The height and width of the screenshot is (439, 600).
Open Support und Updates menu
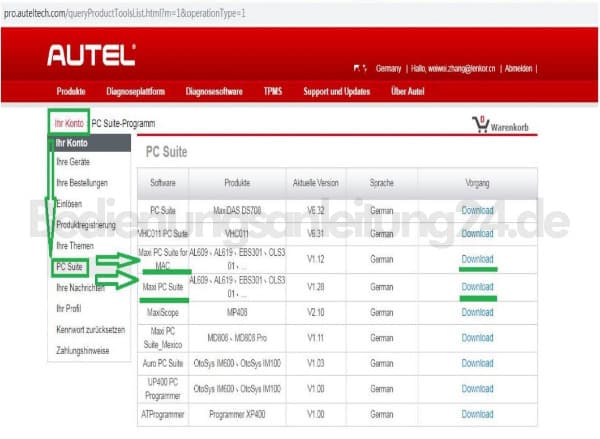click(337, 91)
